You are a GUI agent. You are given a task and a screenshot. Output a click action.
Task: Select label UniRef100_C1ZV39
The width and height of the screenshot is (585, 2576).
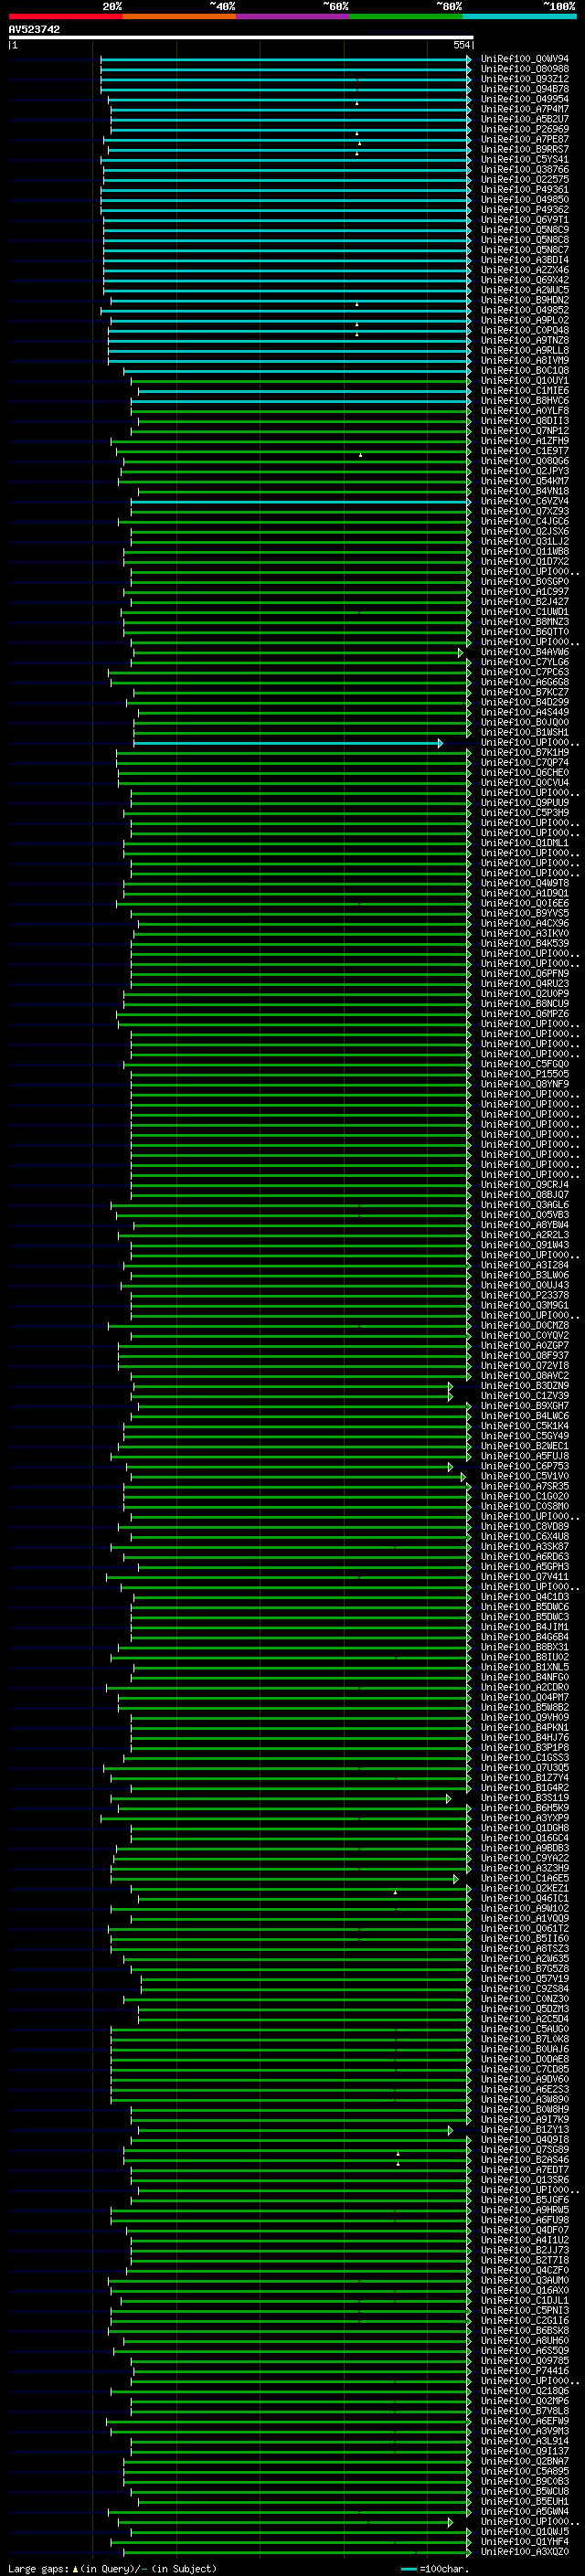[525, 1395]
